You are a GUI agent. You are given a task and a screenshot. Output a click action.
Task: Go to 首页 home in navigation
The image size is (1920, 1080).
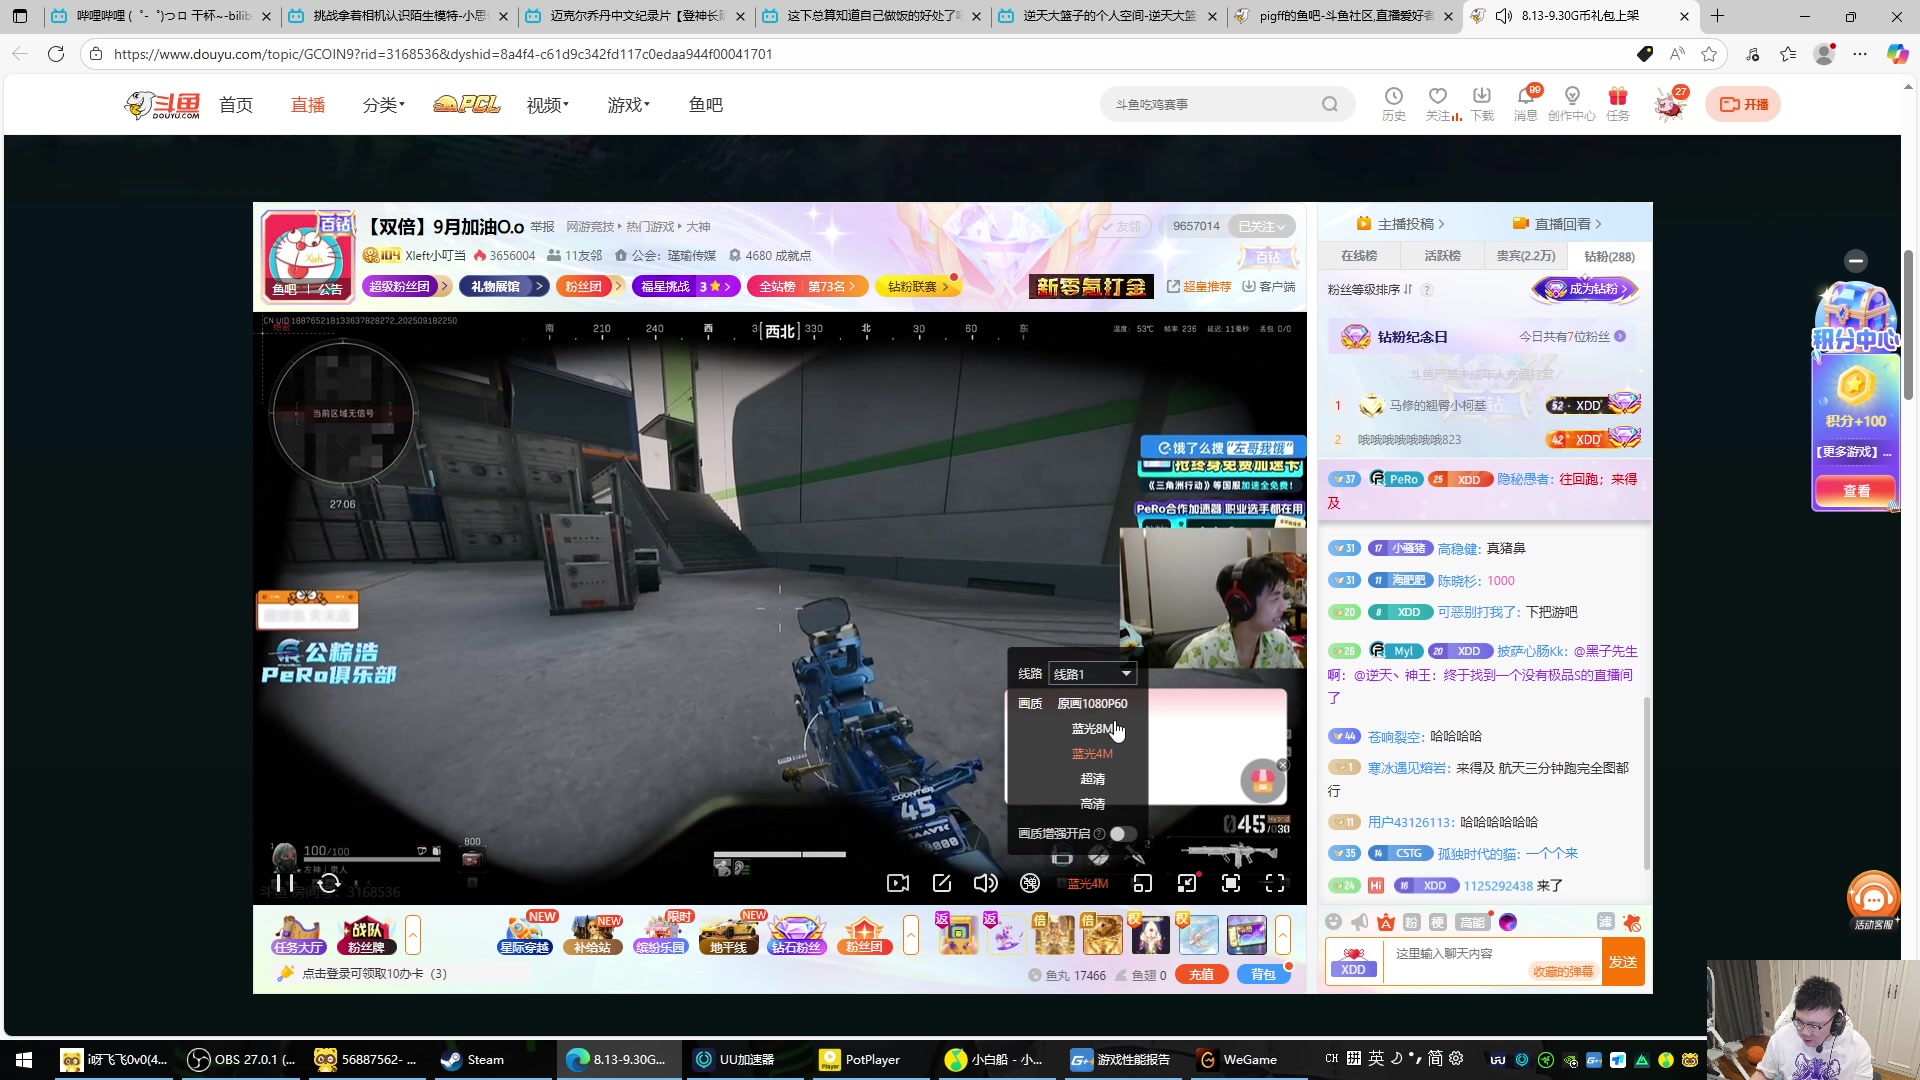click(x=236, y=105)
